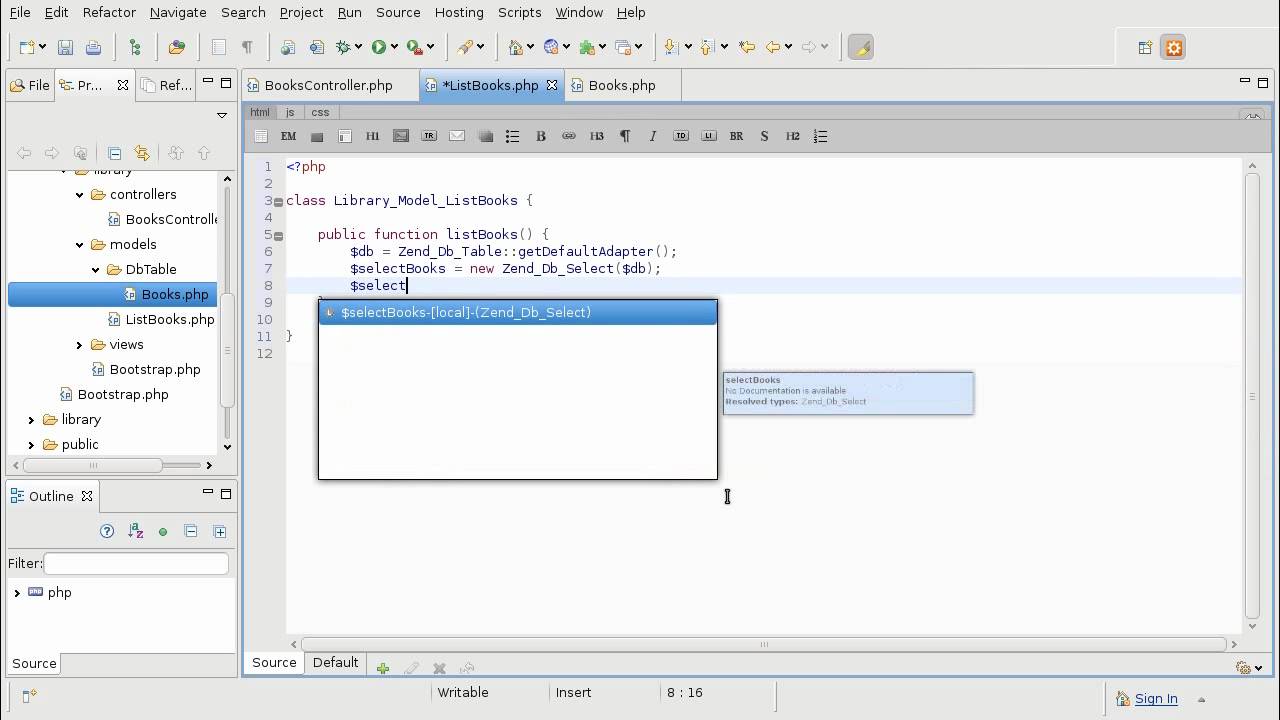The height and width of the screenshot is (720, 1280).
Task: Click the Debug bug icon
Action: click(x=344, y=47)
